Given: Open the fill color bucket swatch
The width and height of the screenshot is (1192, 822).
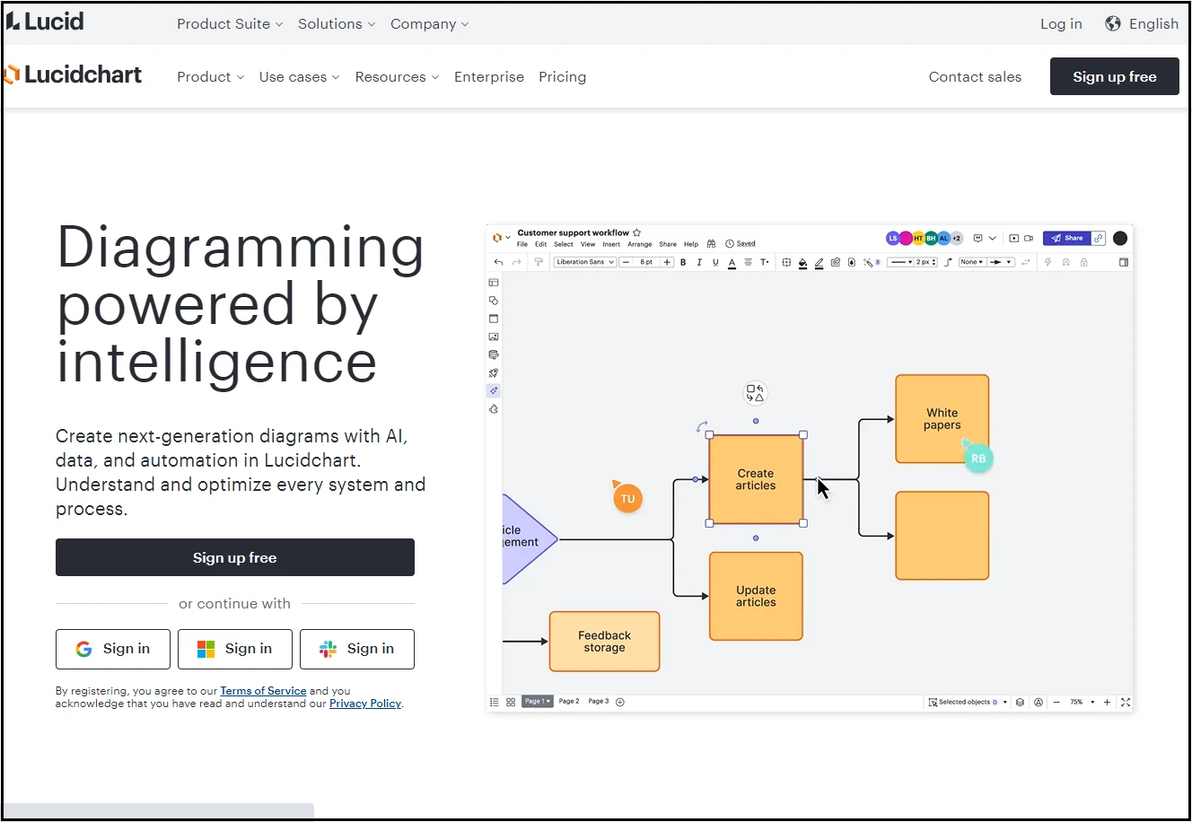Looking at the screenshot, I should click(803, 262).
